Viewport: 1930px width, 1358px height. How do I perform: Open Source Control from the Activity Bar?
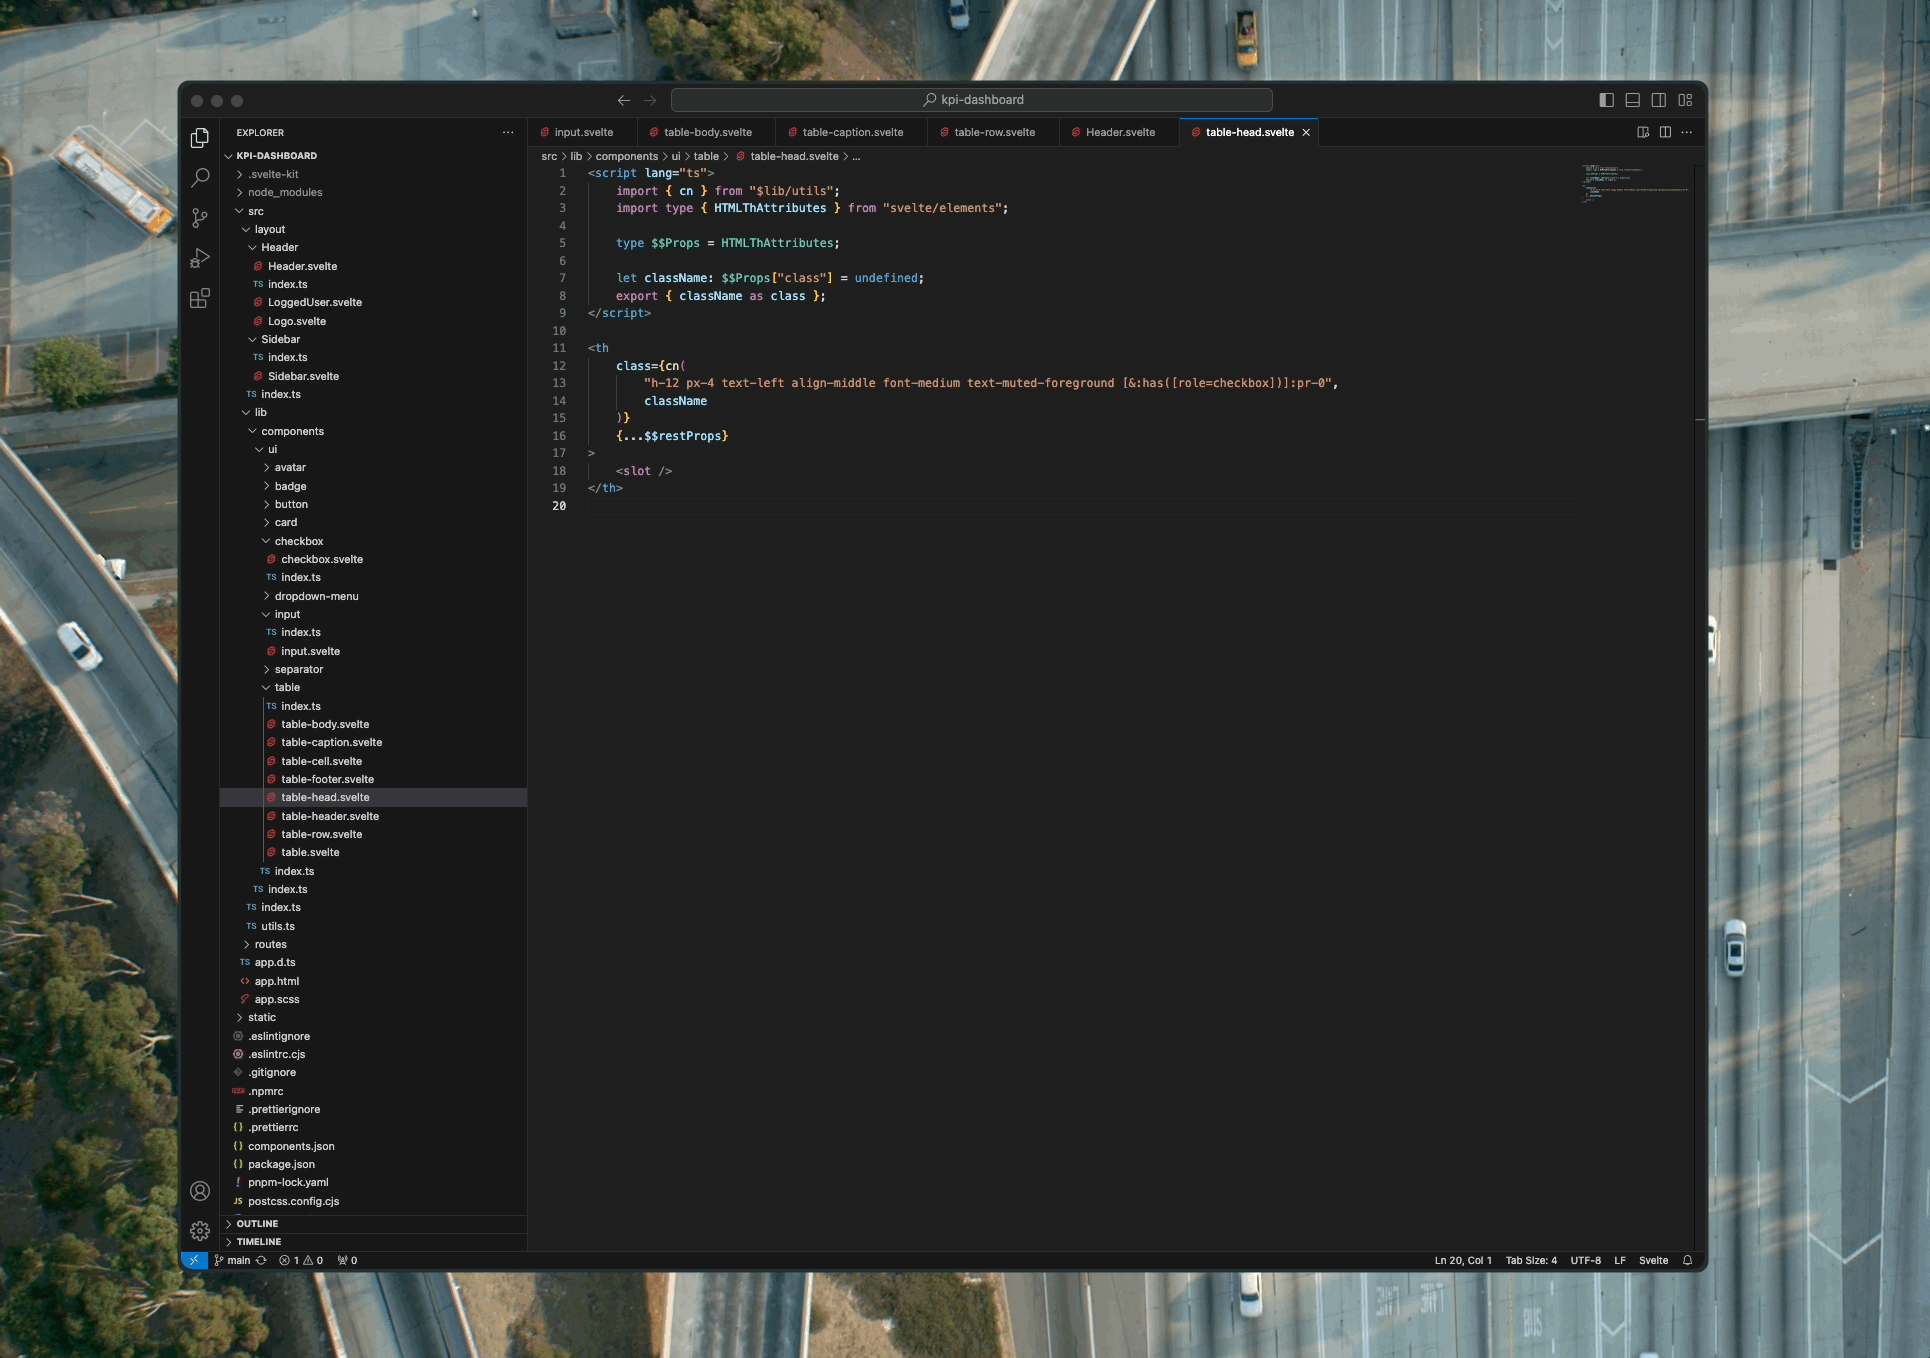tap(200, 218)
